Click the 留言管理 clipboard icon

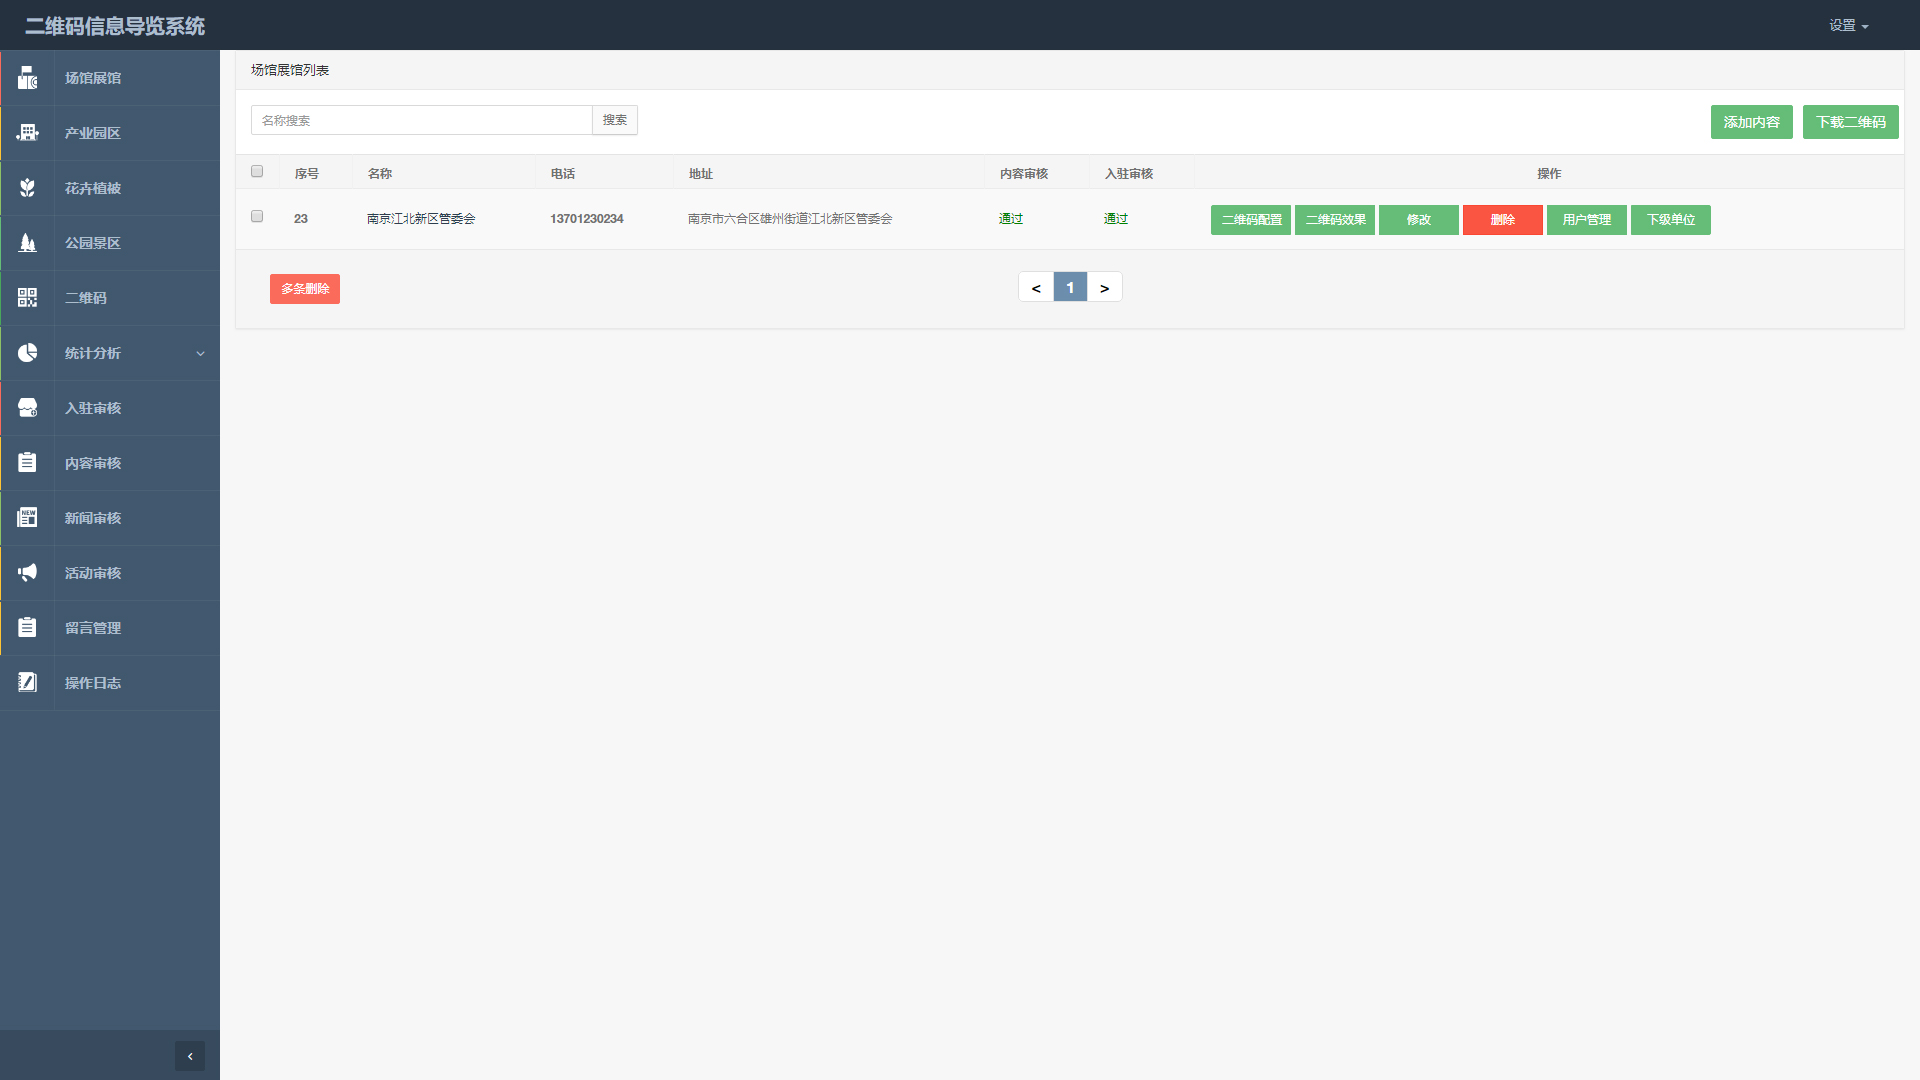[x=27, y=628]
